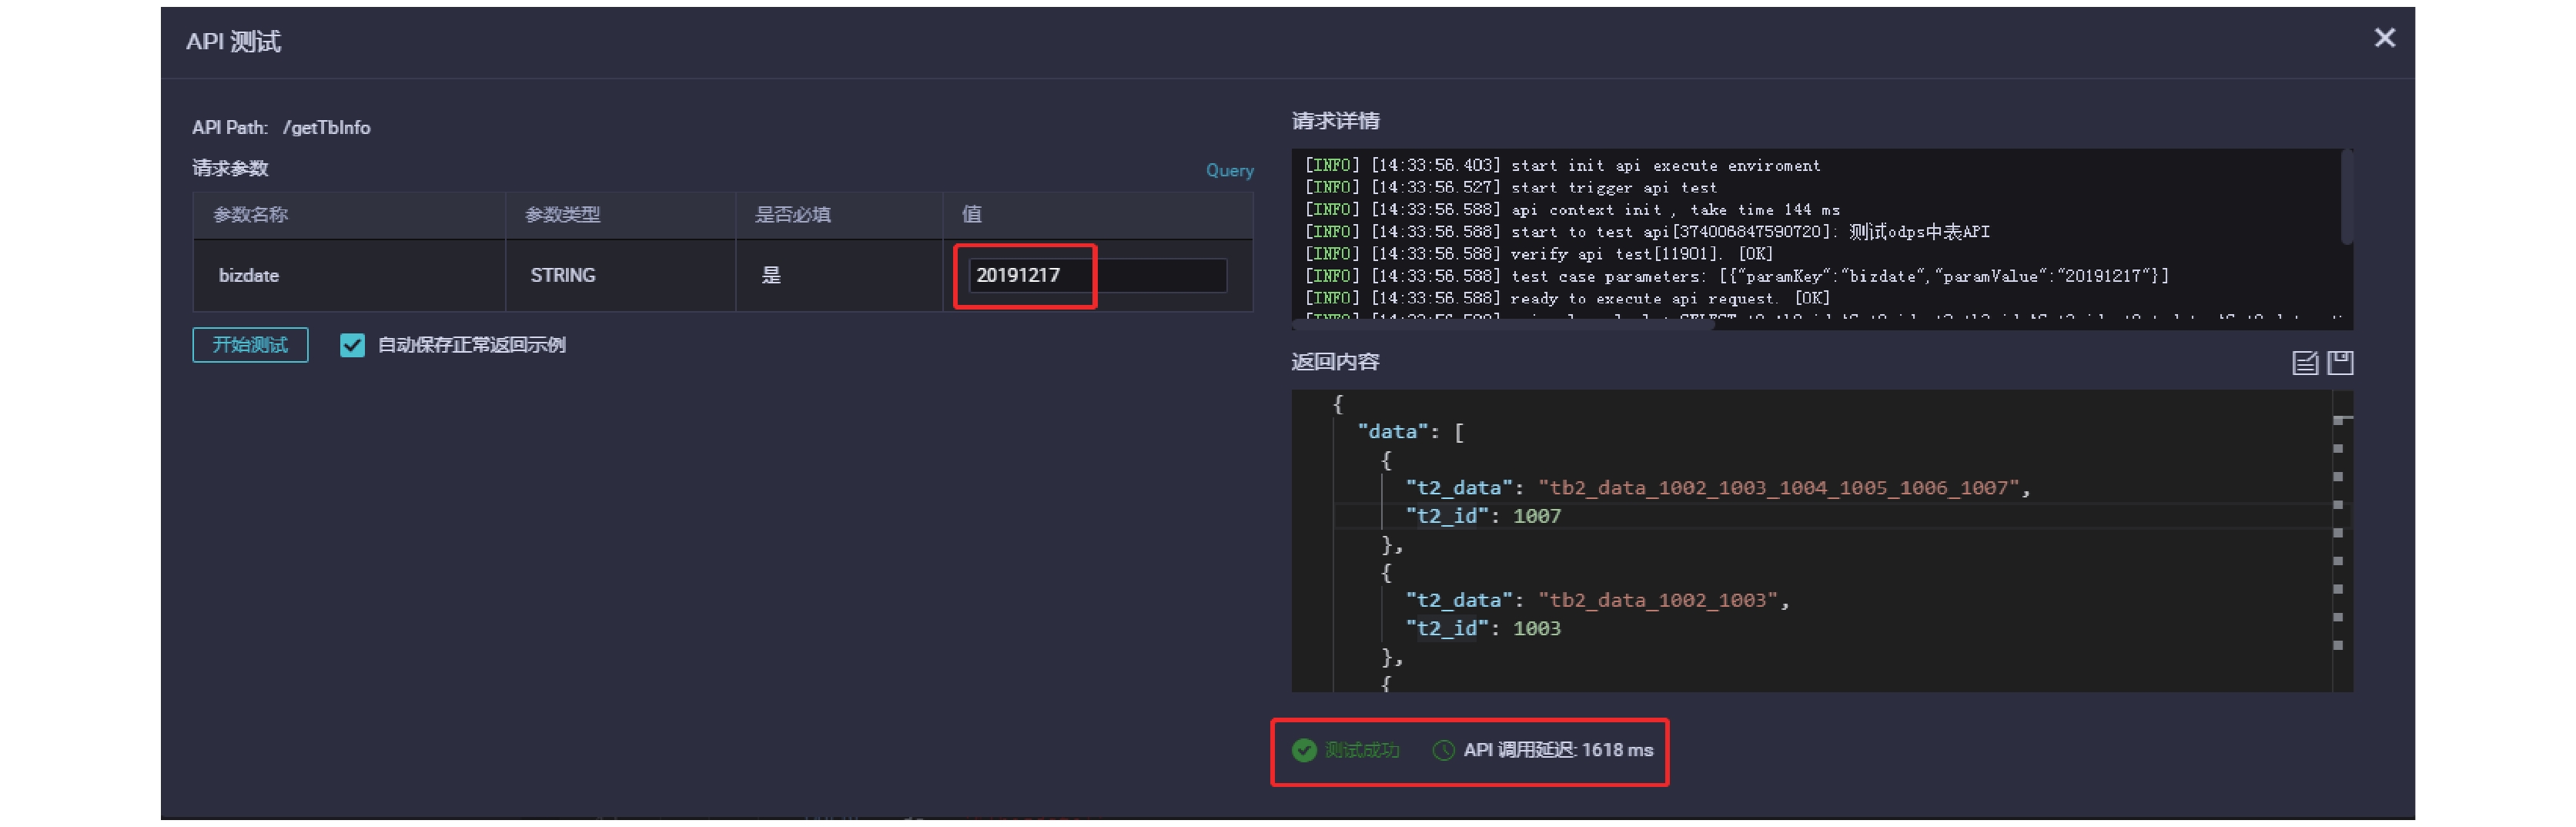Click the edit icon beside 返回内容
The height and width of the screenshot is (827, 2576).
(x=2305, y=363)
